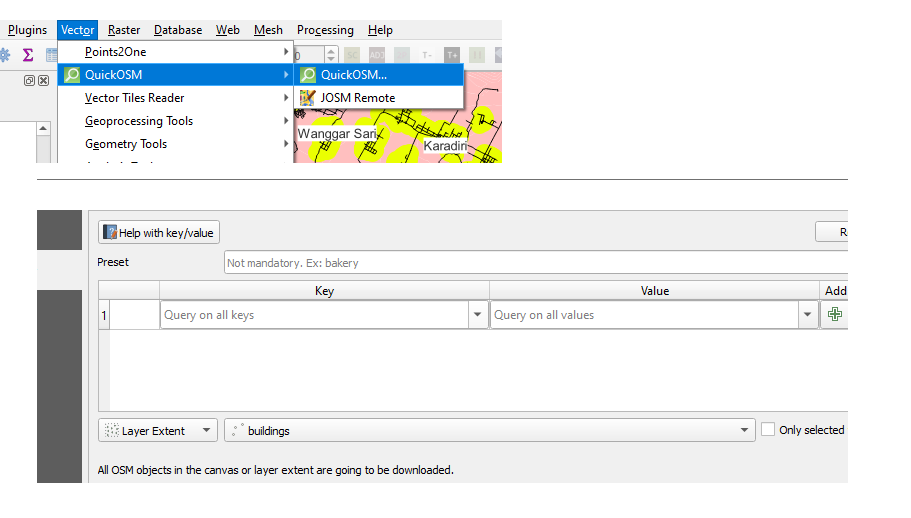Click the SC toolbar icon
Image resolution: width=911 pixels, height=518 pixels.
(352, 55)
